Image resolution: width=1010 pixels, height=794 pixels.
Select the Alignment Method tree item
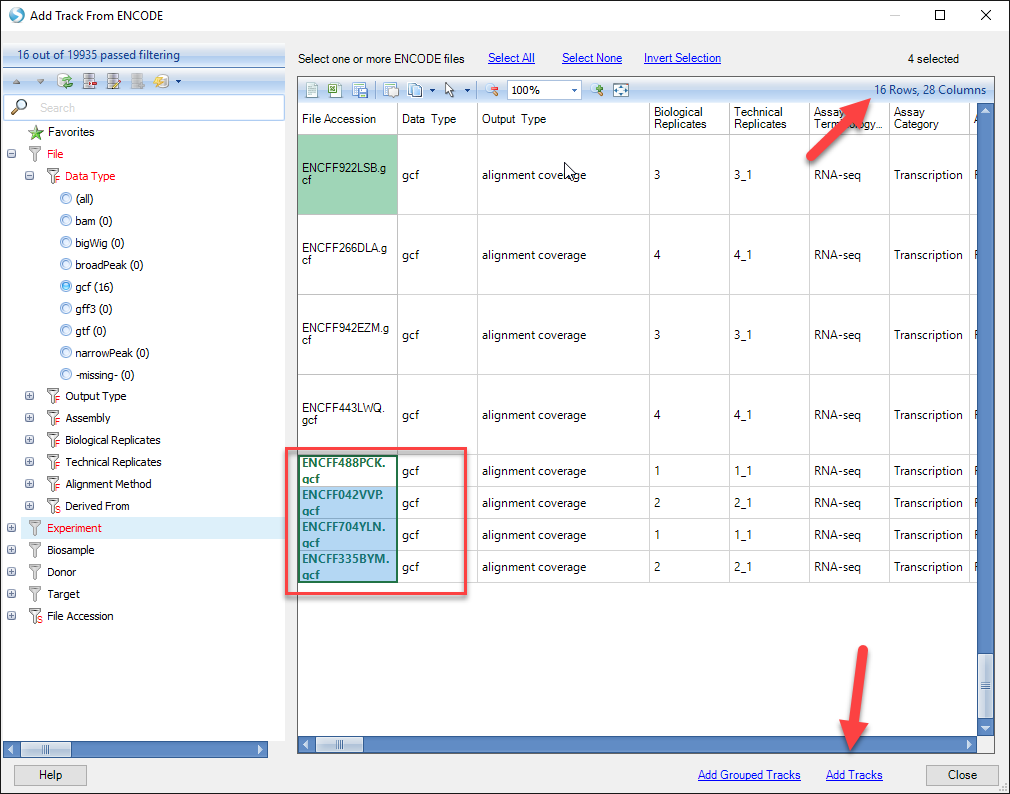108,484
